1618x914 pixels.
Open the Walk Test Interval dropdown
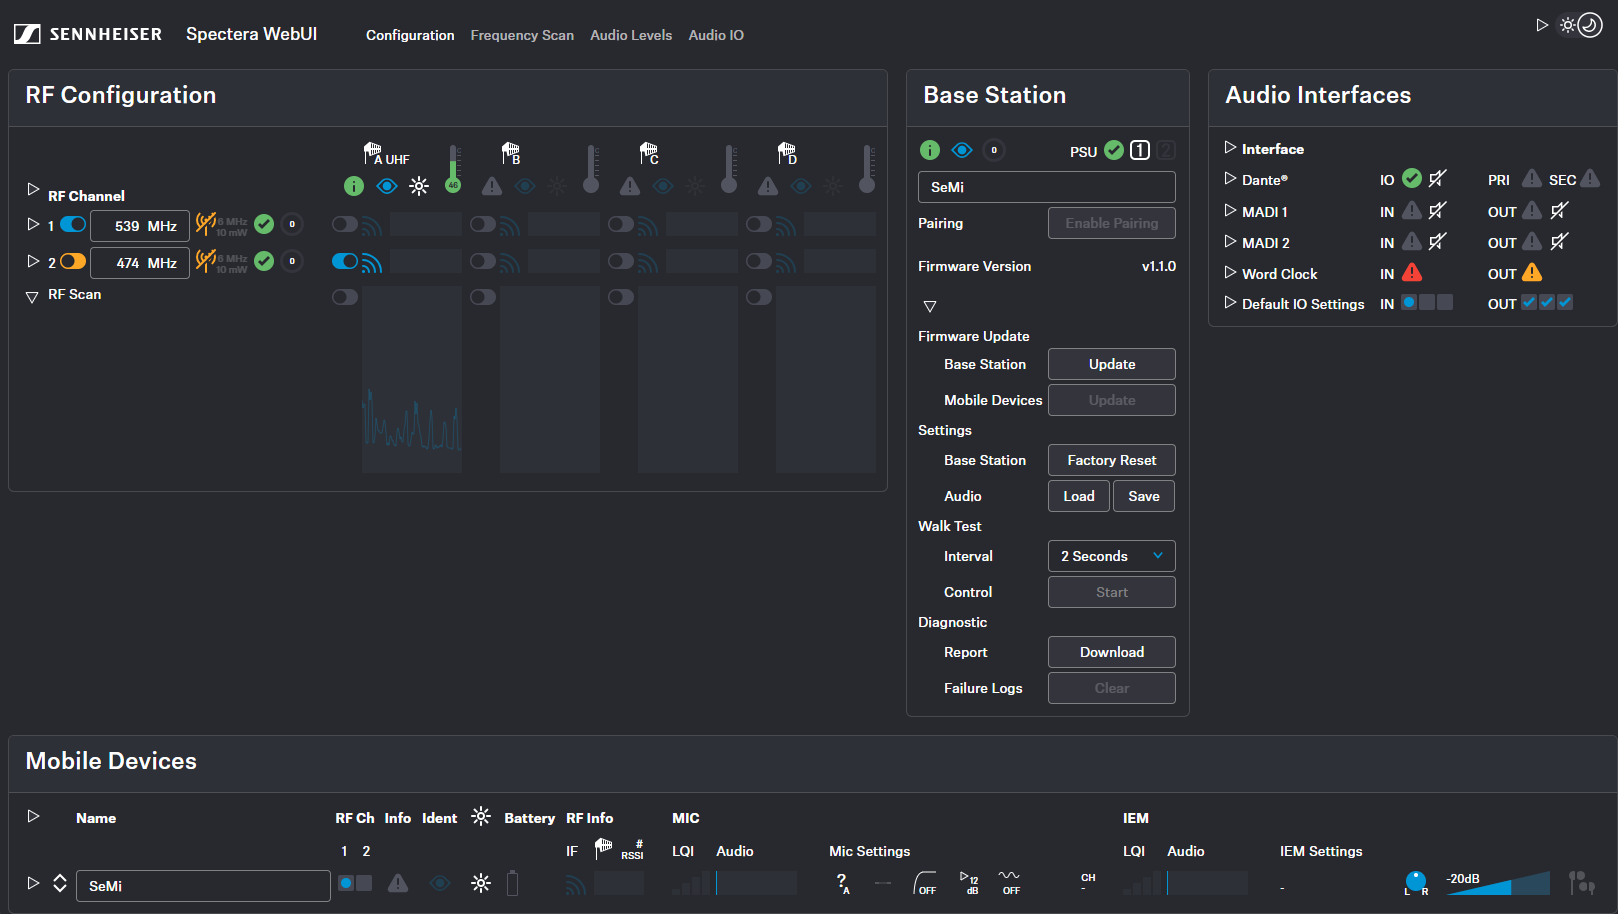(1111, 556)
